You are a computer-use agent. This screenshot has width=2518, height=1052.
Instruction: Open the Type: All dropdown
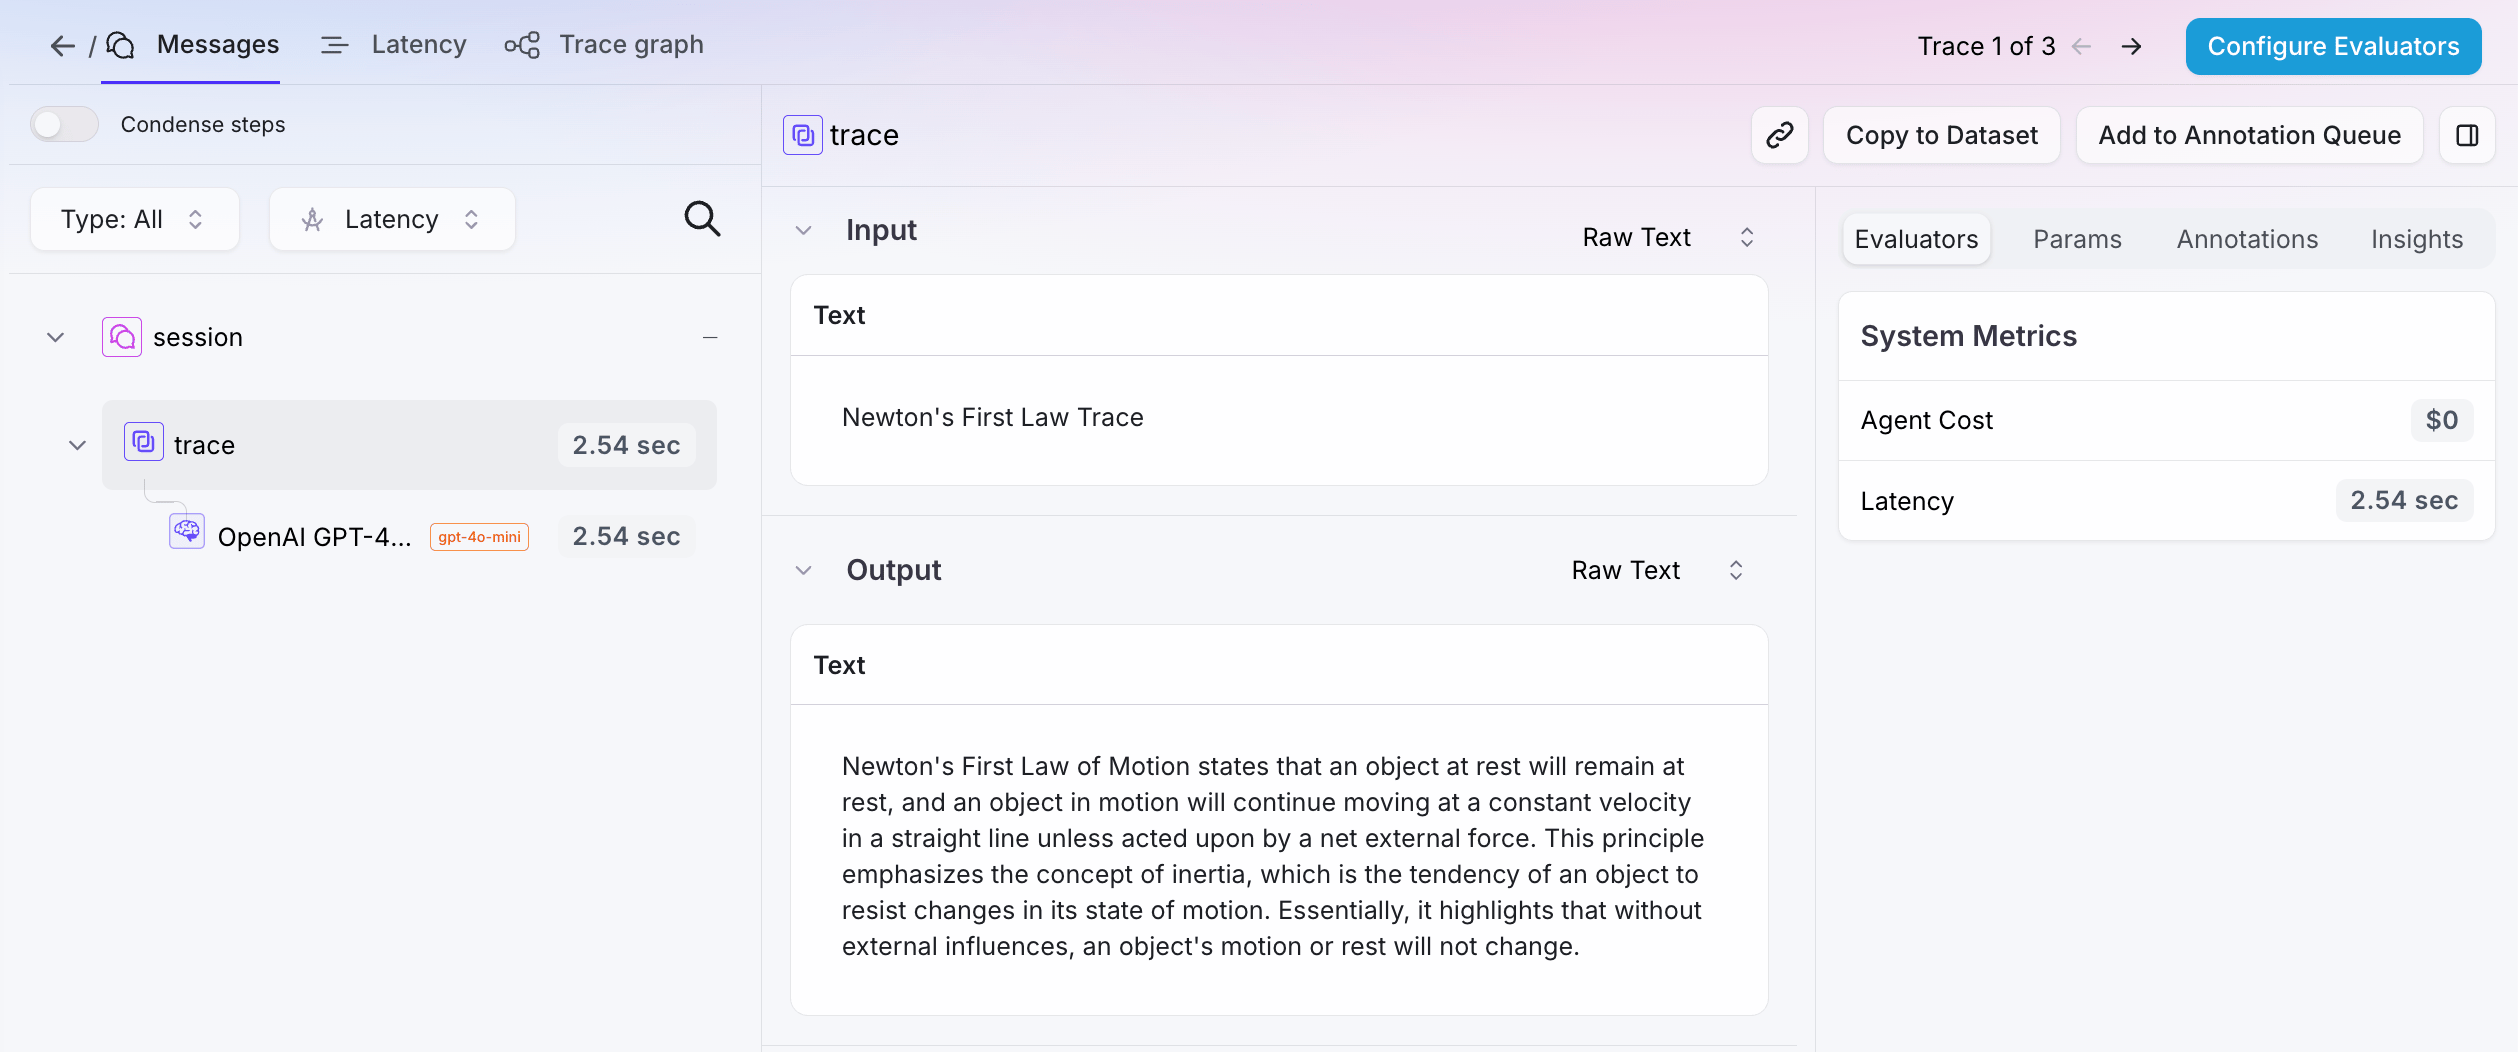tap(135, 219)
